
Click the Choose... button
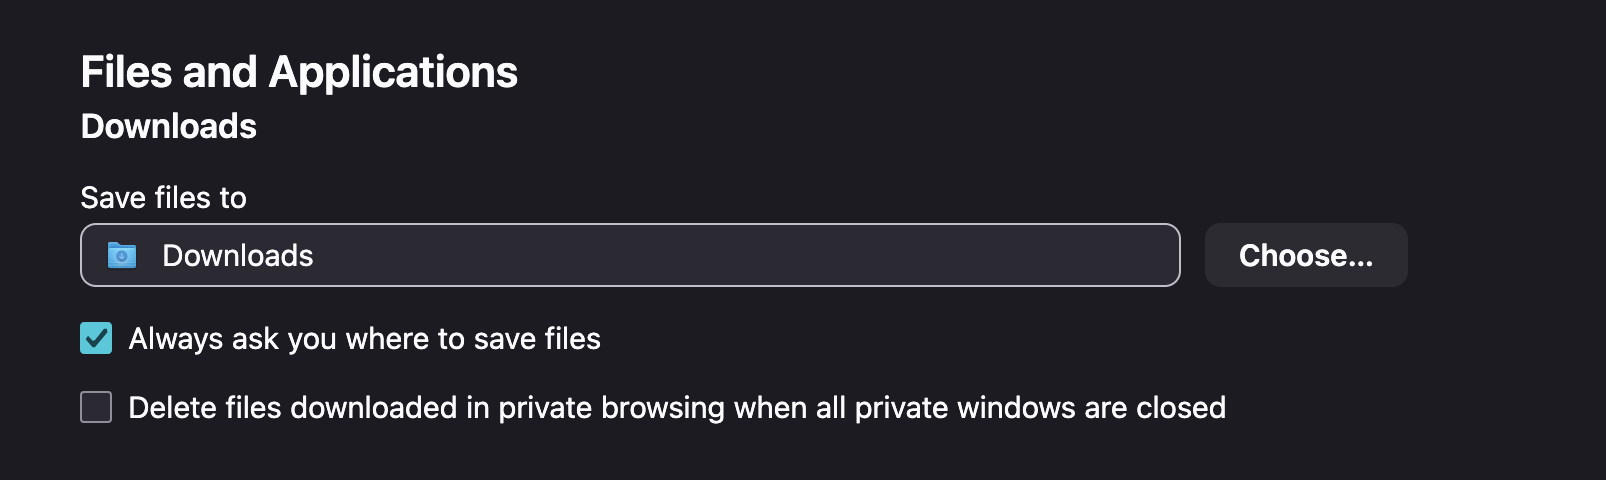(1305, 256)
